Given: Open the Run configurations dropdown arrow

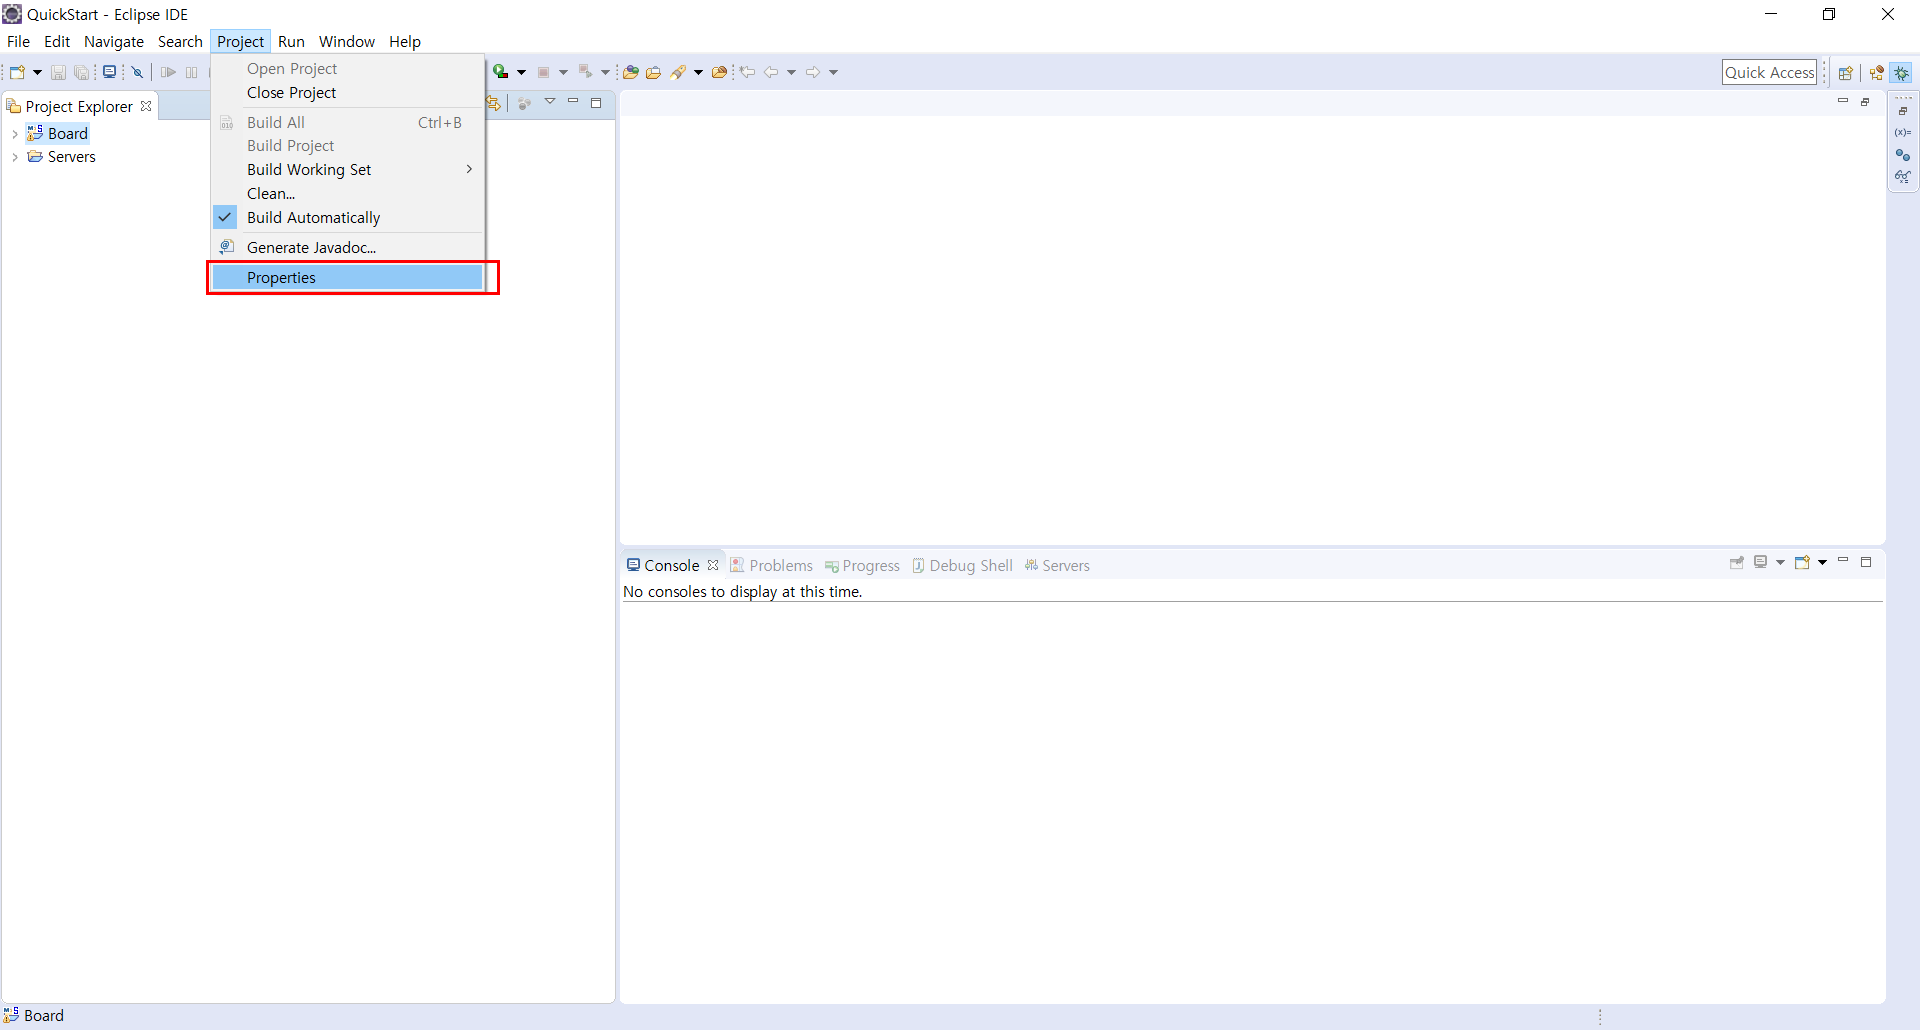Looking at the screenshot, I should (x=521, y=72).
